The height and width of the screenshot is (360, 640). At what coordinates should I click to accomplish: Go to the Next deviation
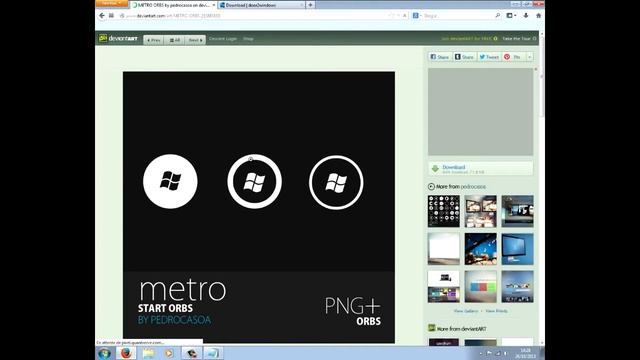[x=195, y=40]
